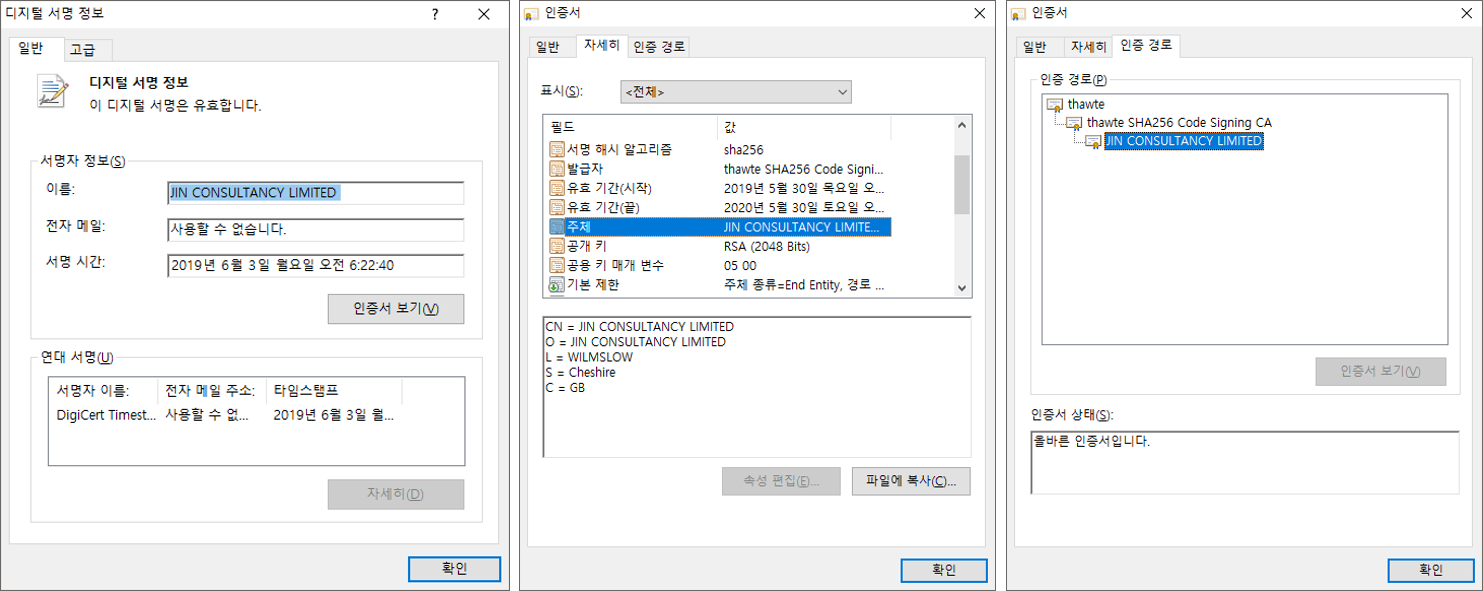Select the 발급자 row
Image resolution: width=1483 pixels, height=591 pixels.
(x=720, y=169)
